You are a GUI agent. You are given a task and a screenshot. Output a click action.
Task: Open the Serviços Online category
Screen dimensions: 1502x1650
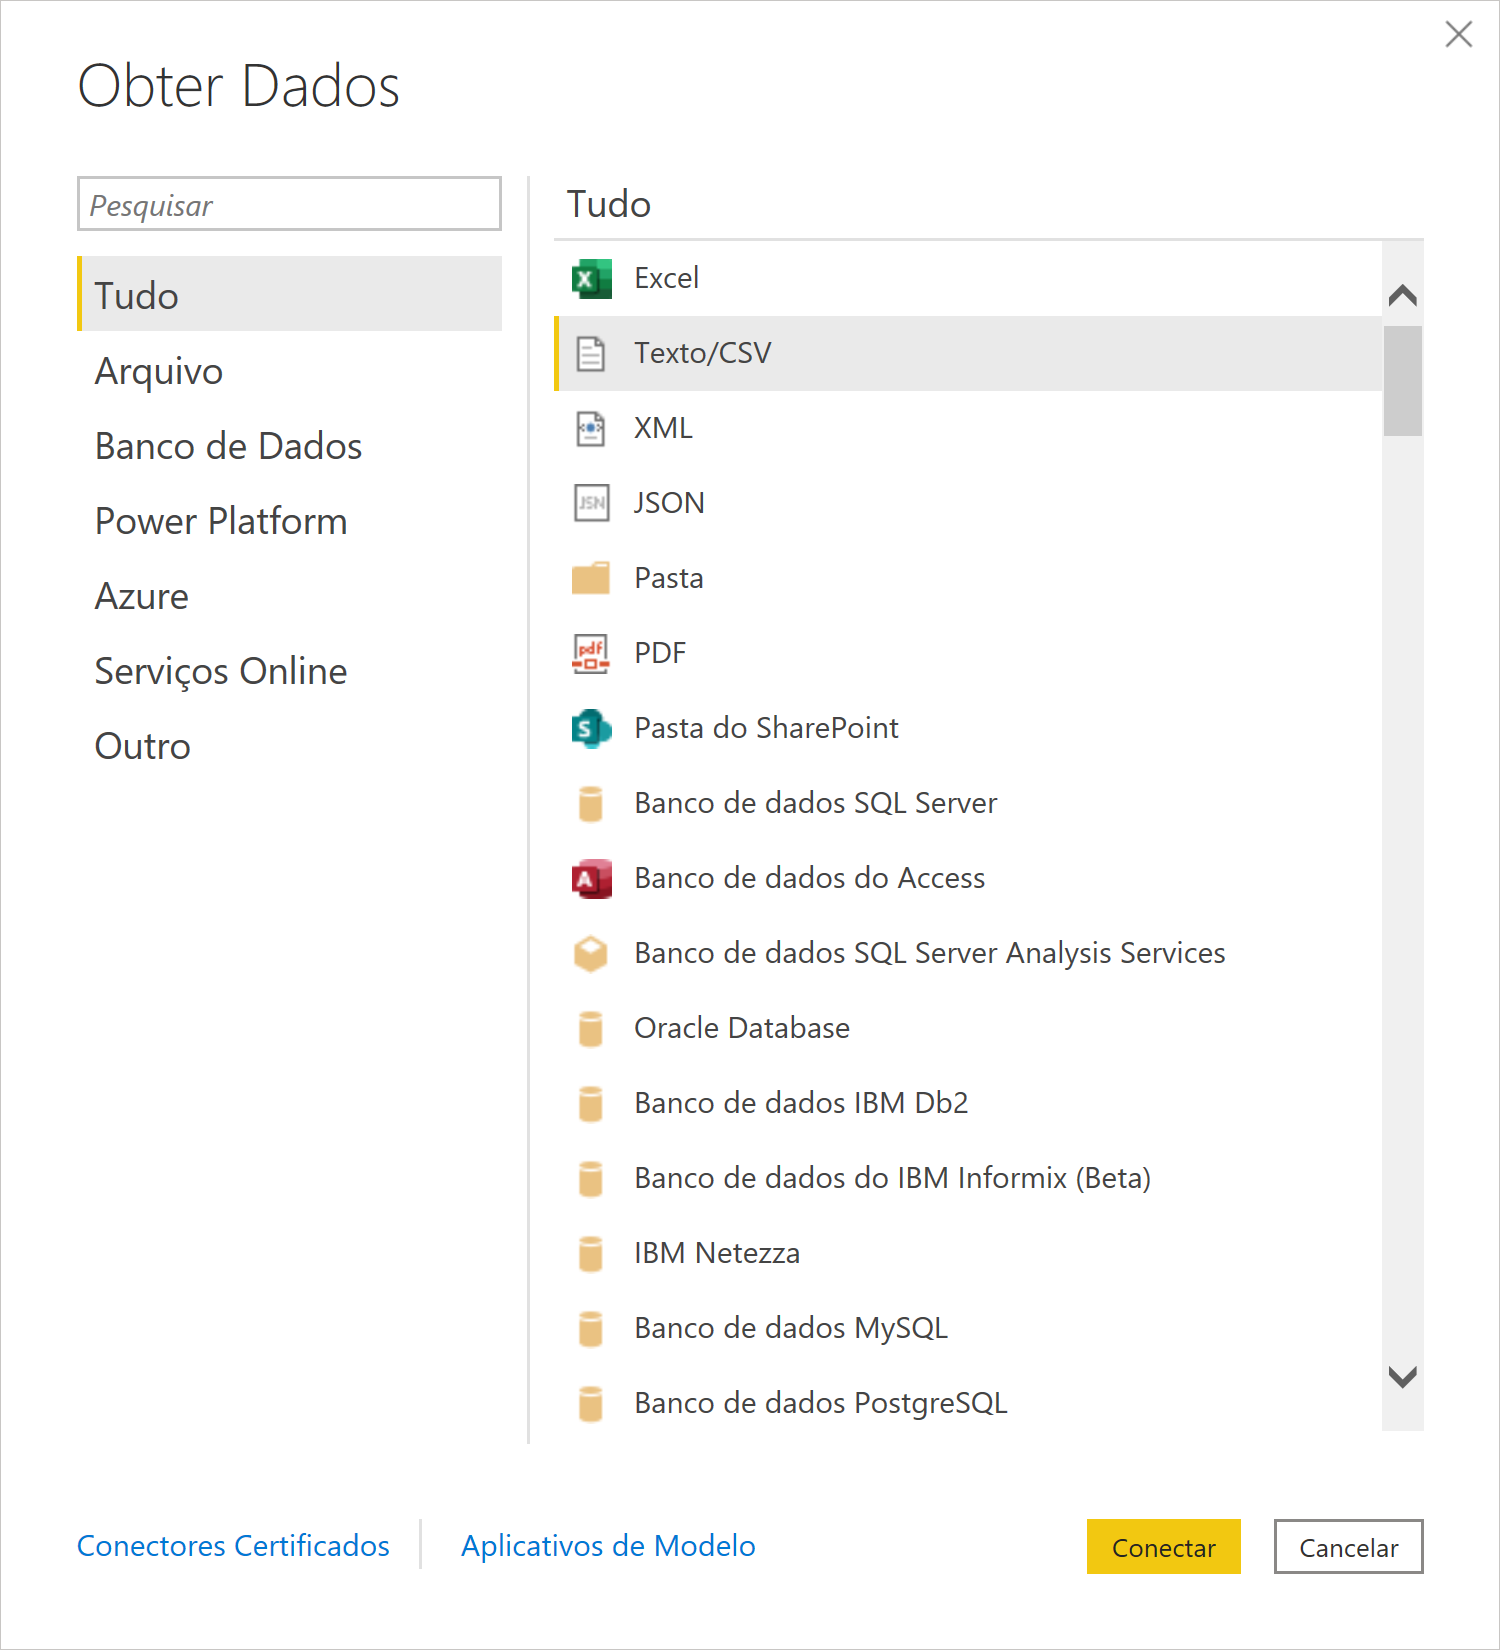click(290, 671)
